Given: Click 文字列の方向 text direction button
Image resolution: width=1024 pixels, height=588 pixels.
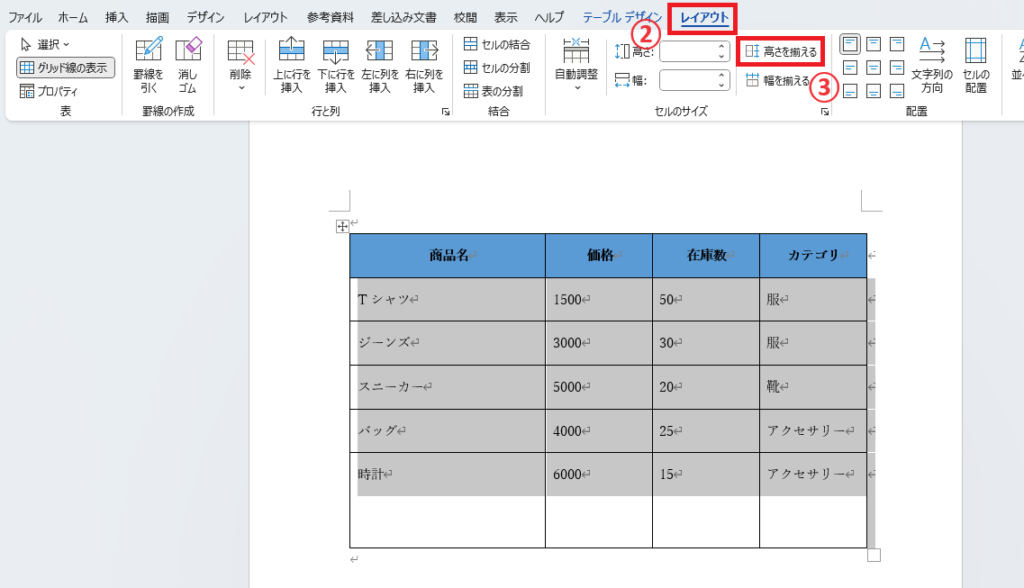Looking at the screenshot, I should (932, 65).
